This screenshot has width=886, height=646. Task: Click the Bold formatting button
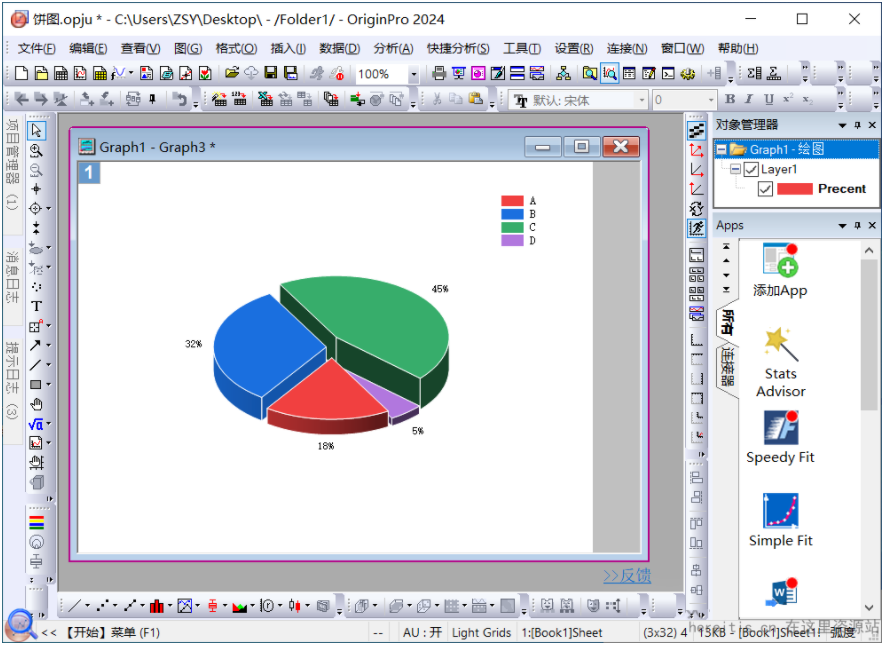pyautogui.click(x=730, y=99)
